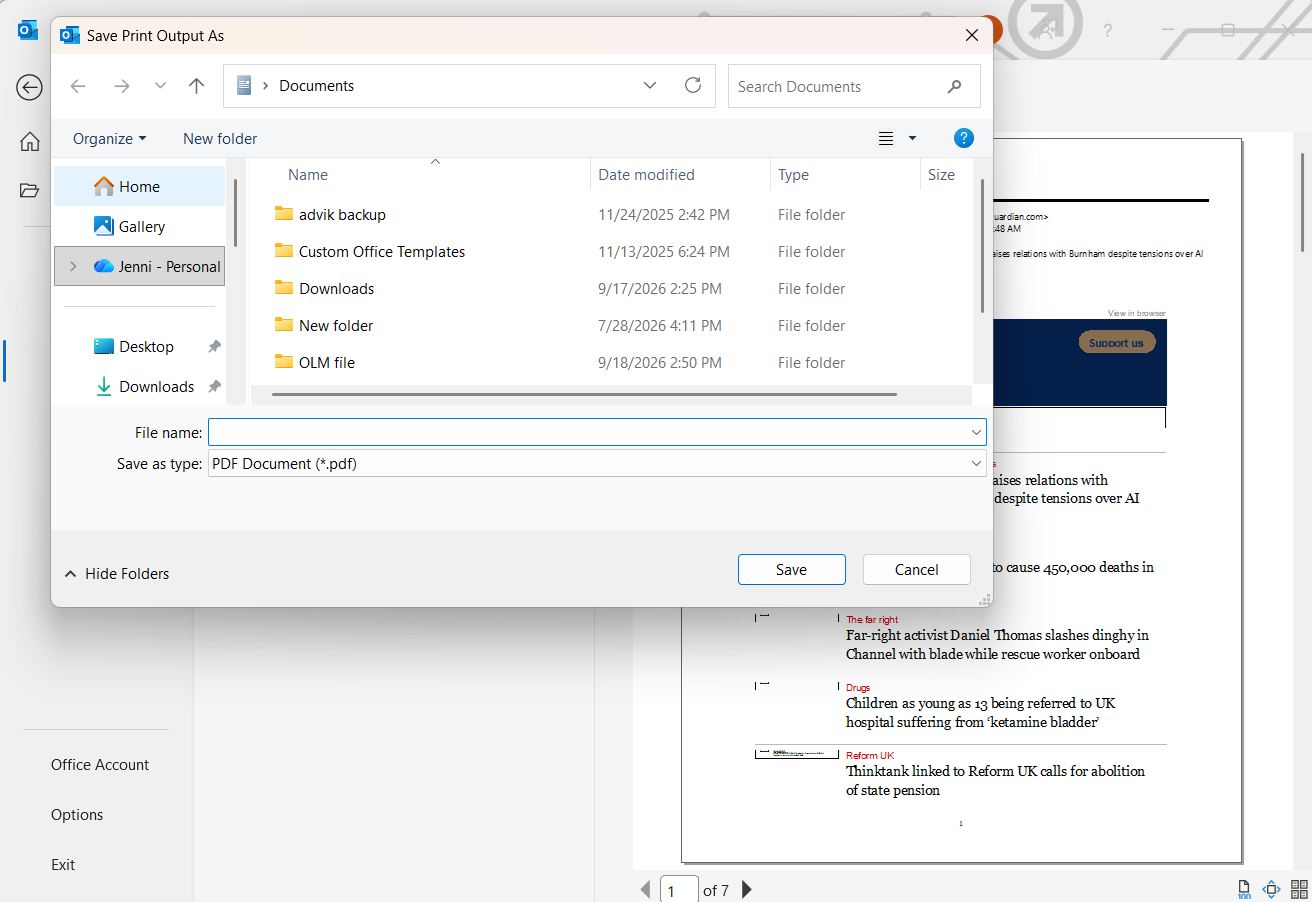Select Home in navigation pane
This screenshot has height=902, width=1312.
[139, 187]
